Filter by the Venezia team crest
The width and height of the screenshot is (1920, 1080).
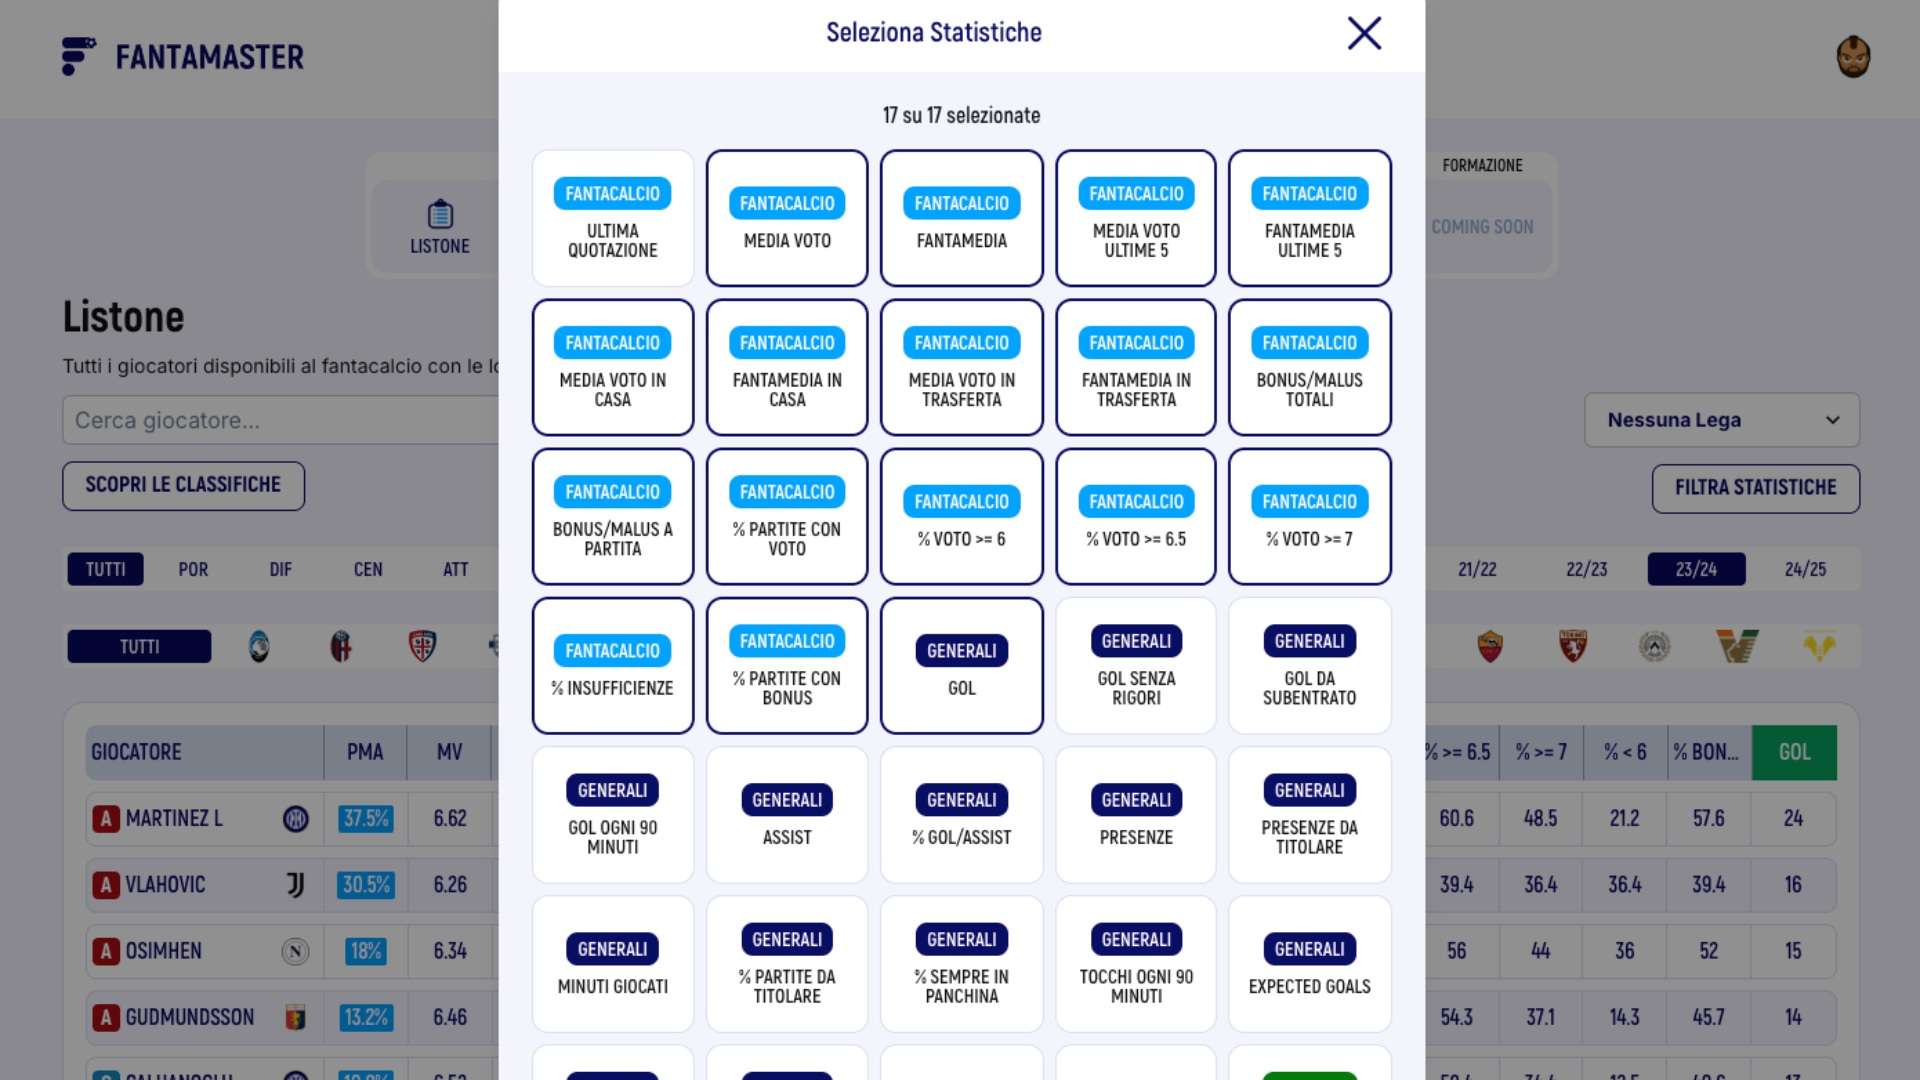point(1737,647)
